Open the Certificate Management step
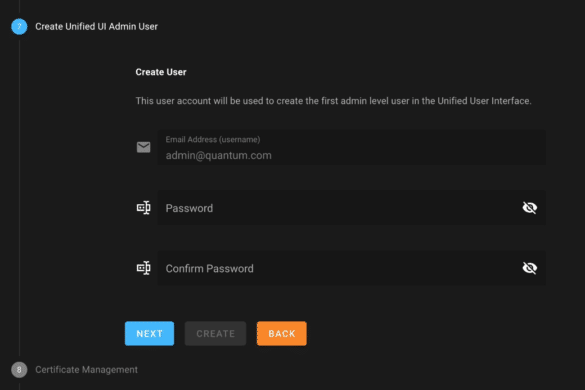Viewport: 585px width, 390px height. tap(86, 370)
